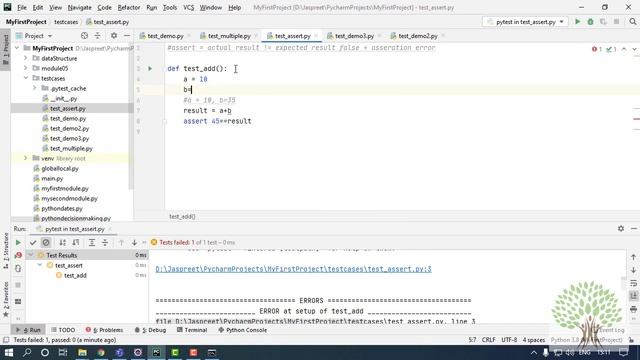Click Collapse All icon in Run toolbar
The width and height of the screenshot is (640, 360).
point(105,242)
